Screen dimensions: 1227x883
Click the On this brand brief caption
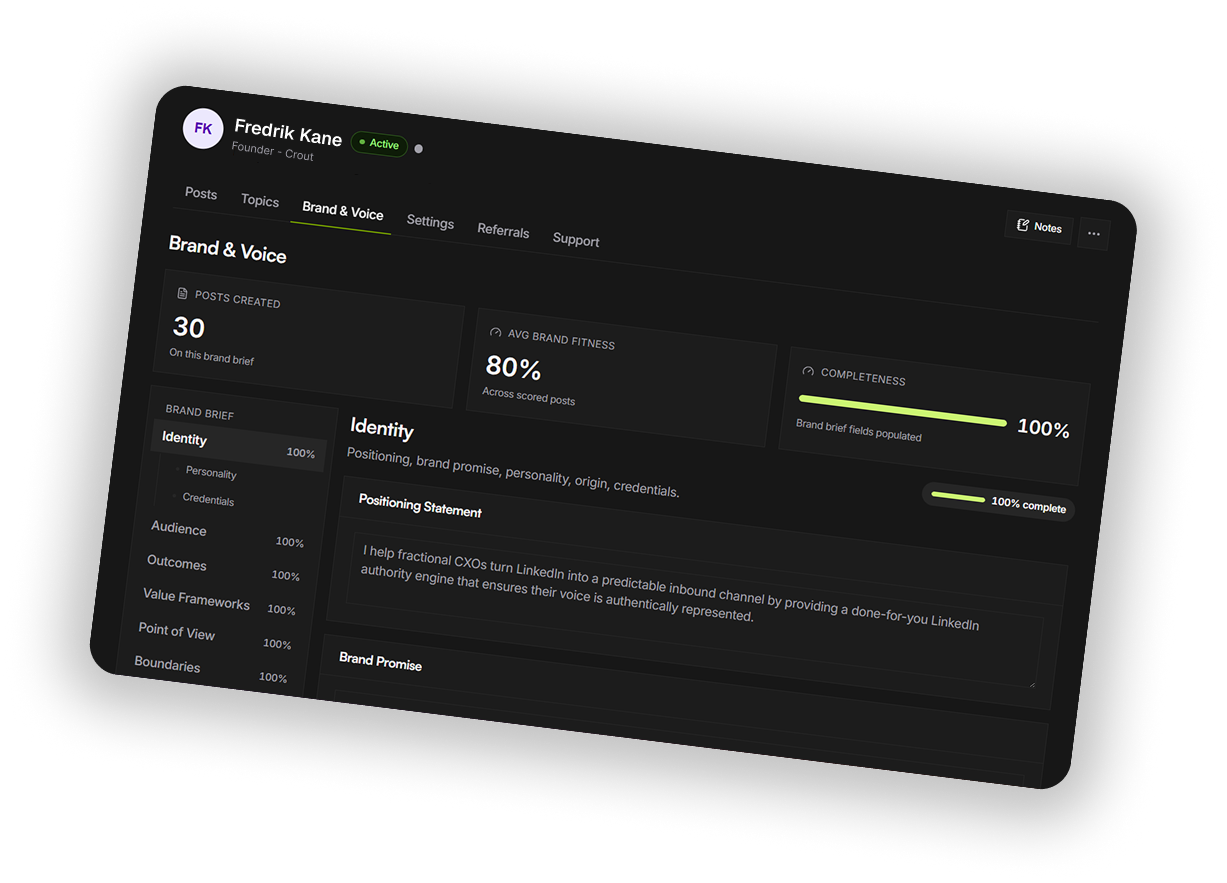tap(212, 356)
